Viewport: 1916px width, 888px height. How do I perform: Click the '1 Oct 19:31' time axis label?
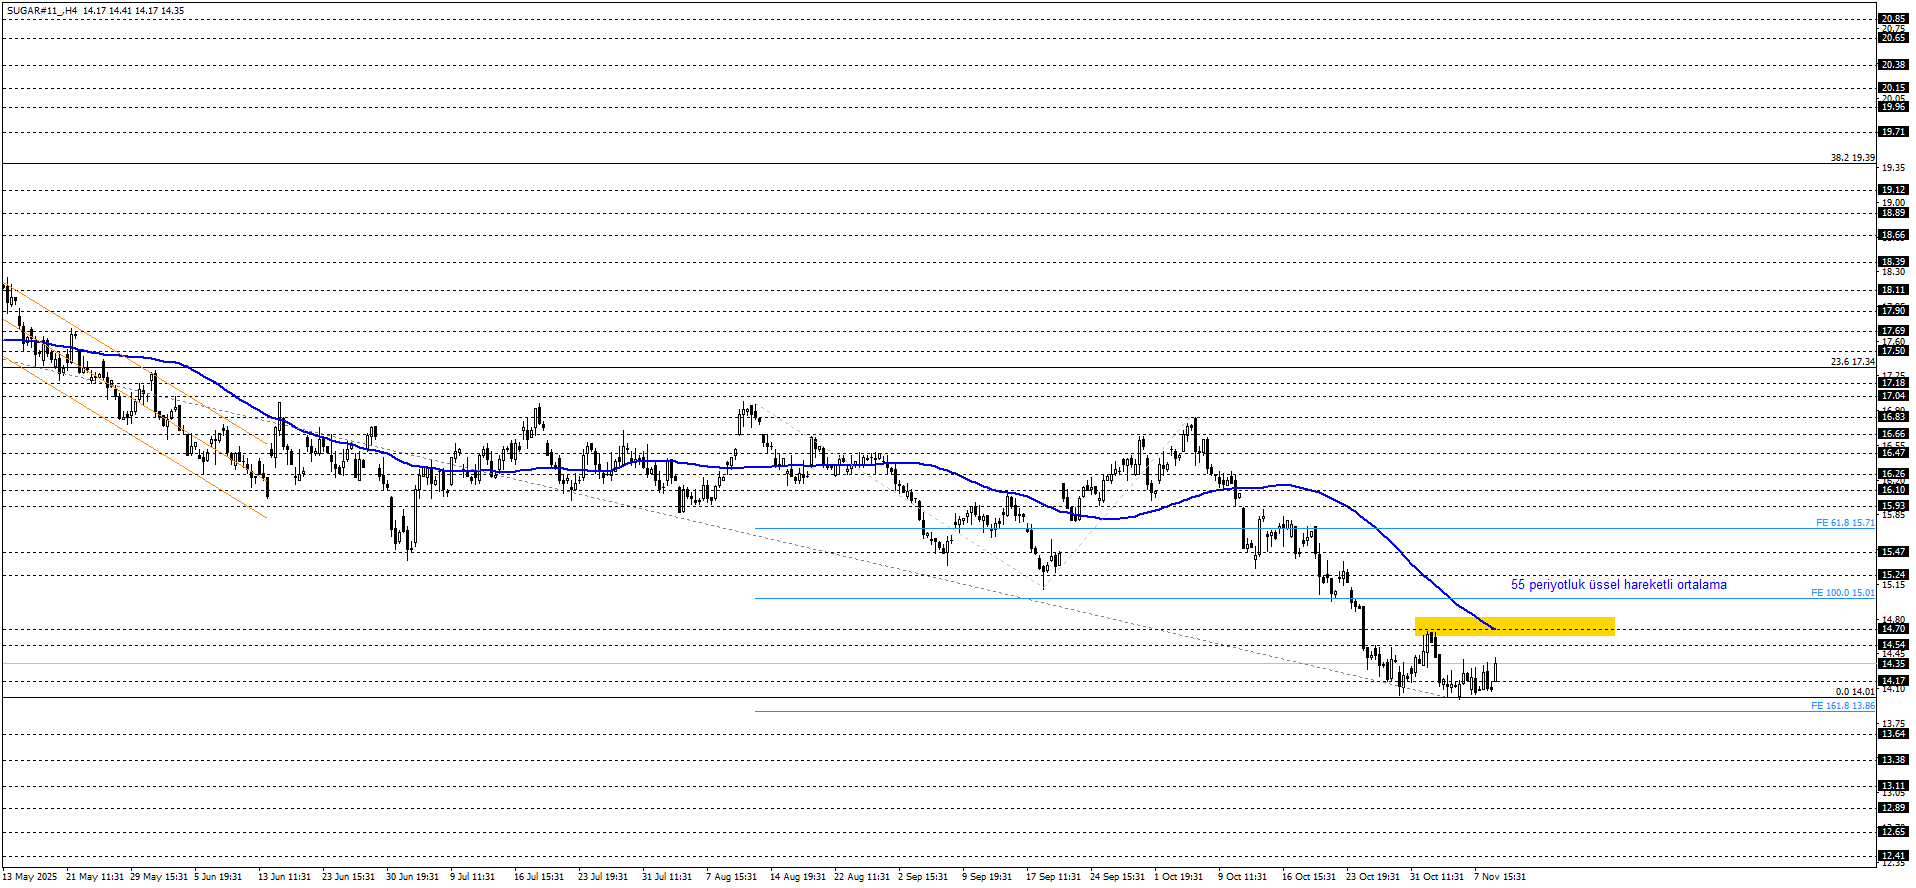coord(1178,877)
